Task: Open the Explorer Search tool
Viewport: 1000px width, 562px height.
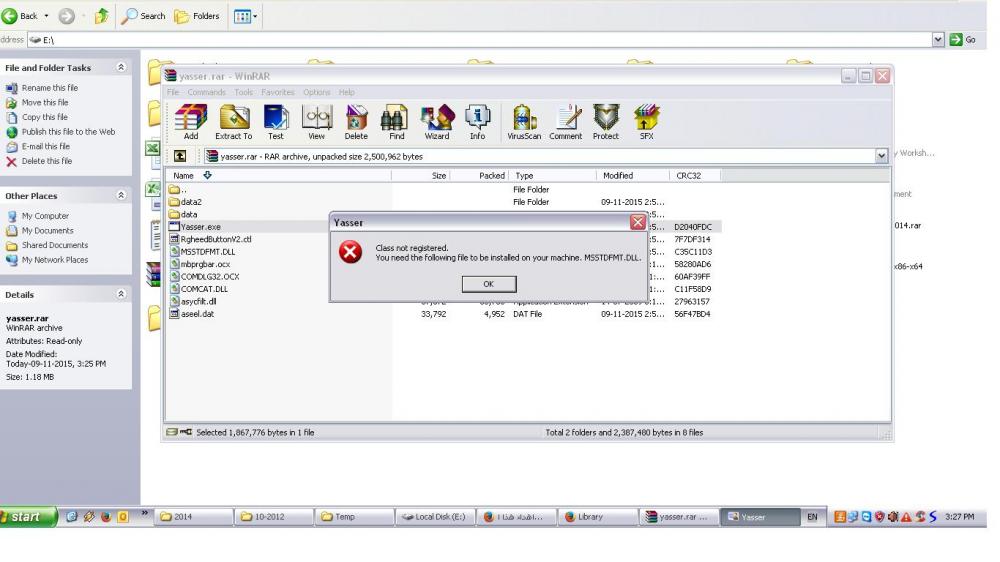Action: pyautogui.click(x=143, y=16)
